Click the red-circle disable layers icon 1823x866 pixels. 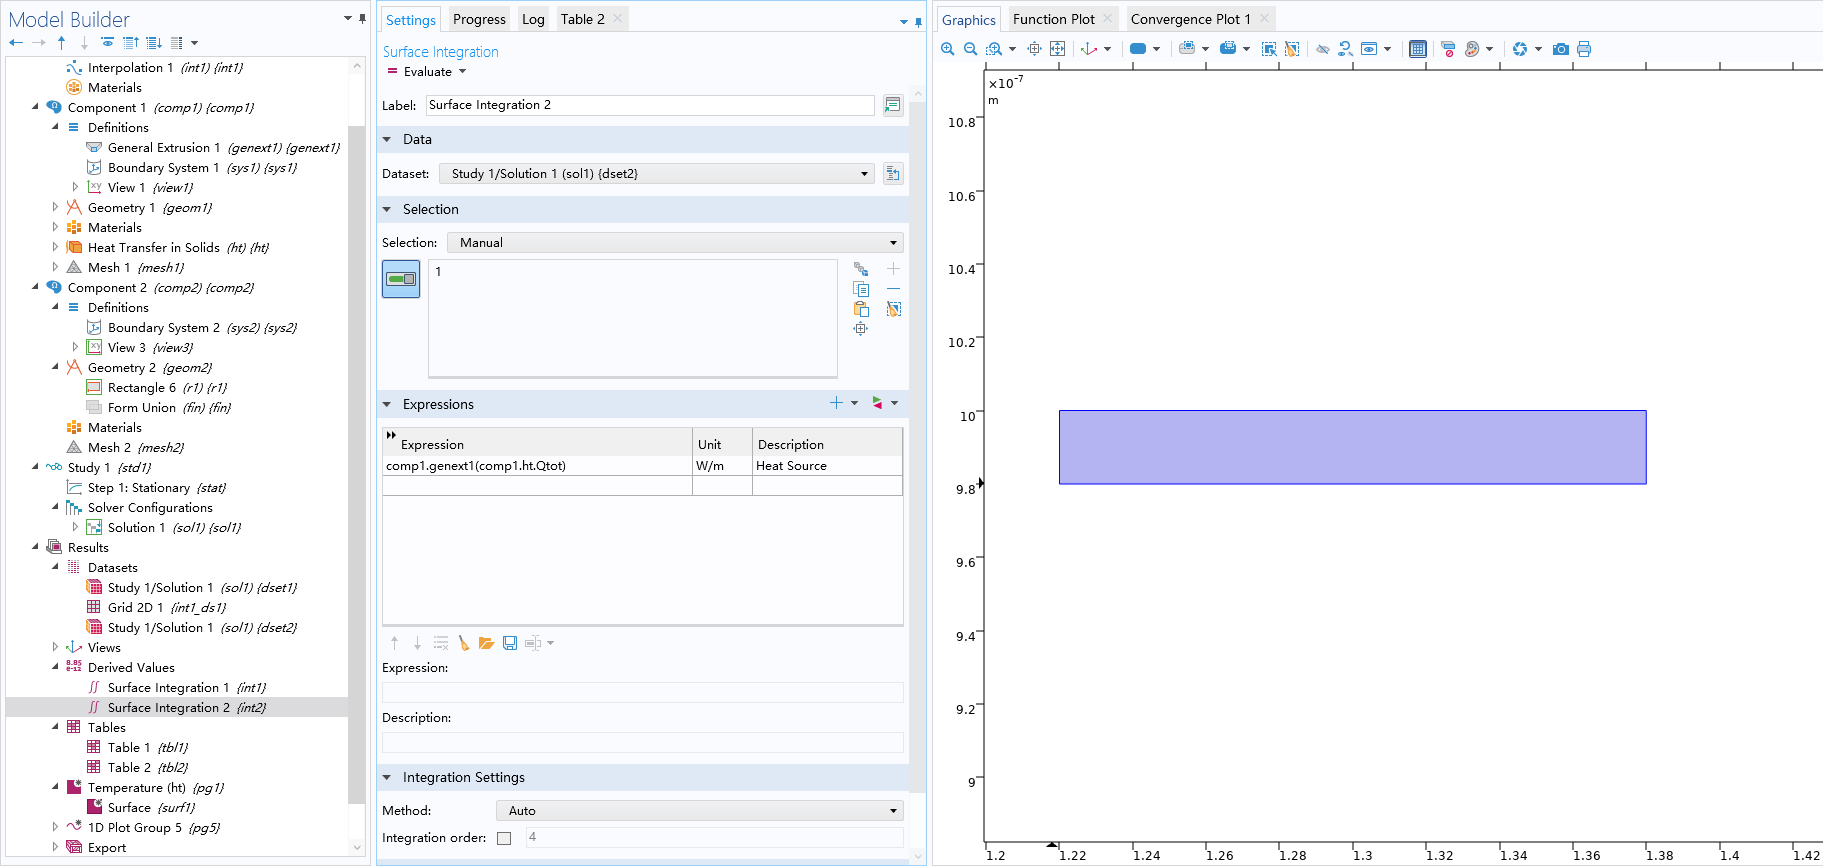1447,49
